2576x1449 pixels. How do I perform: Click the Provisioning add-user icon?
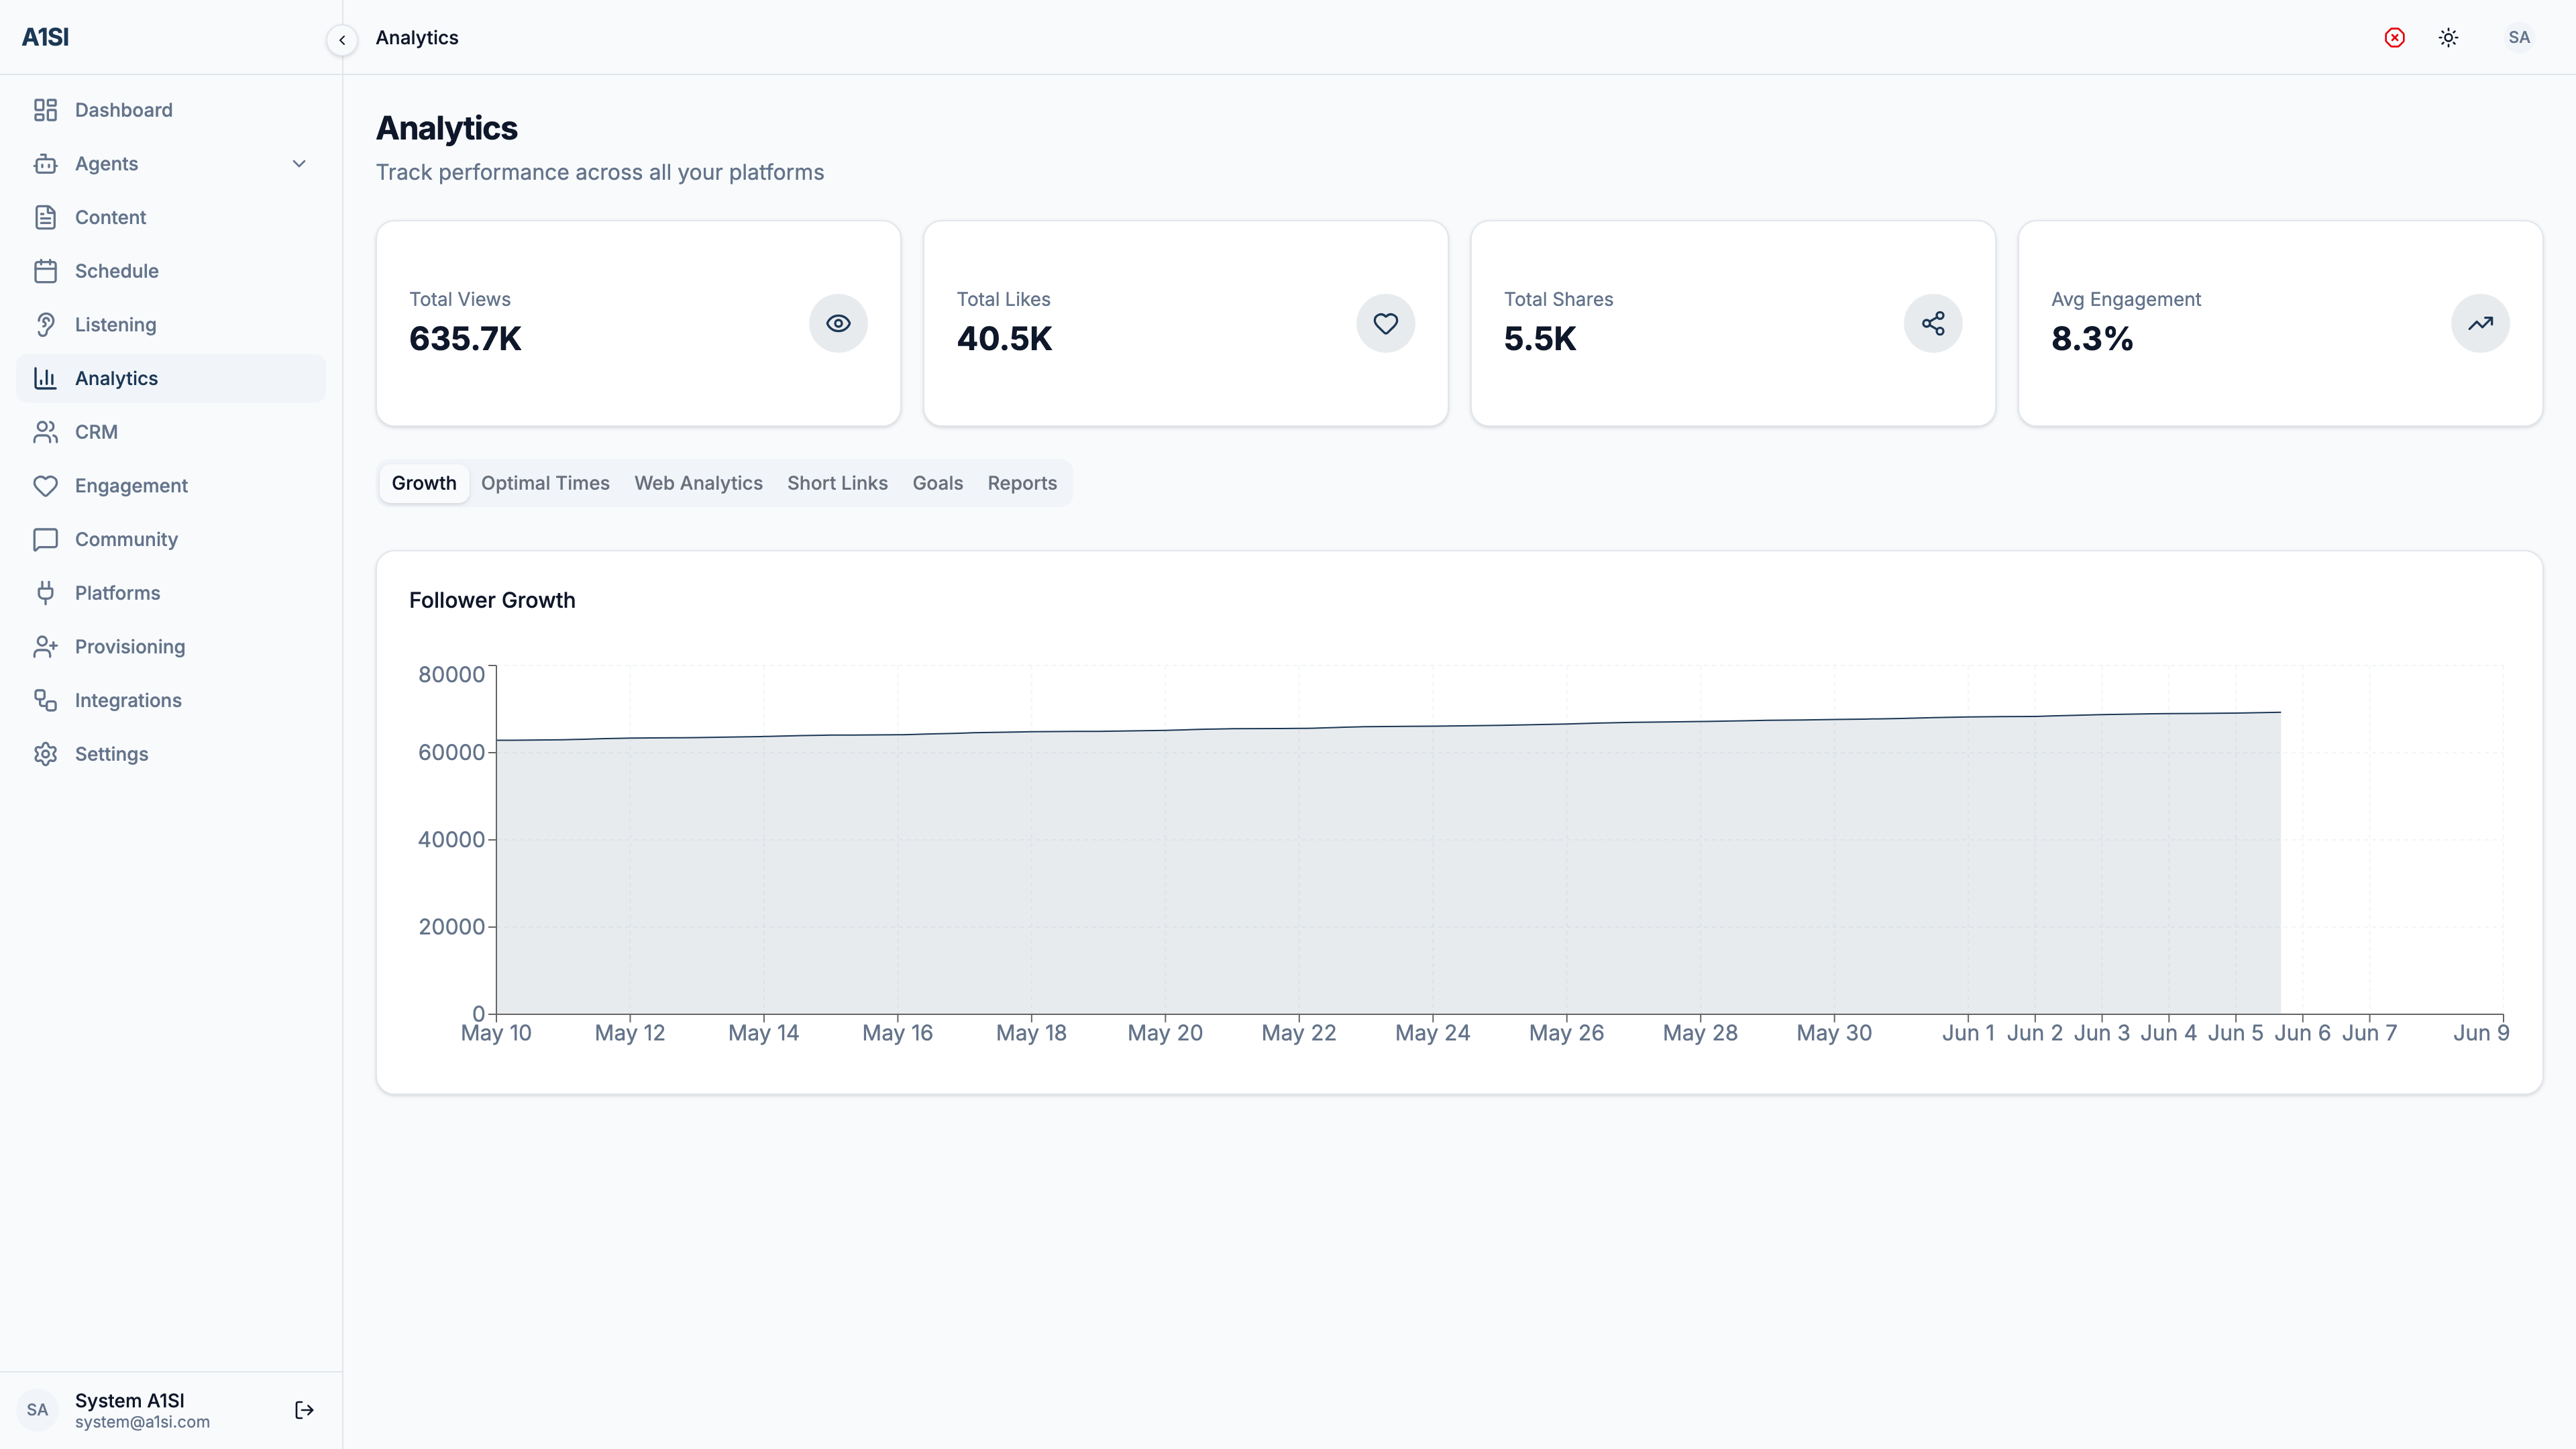coord(45,647)
